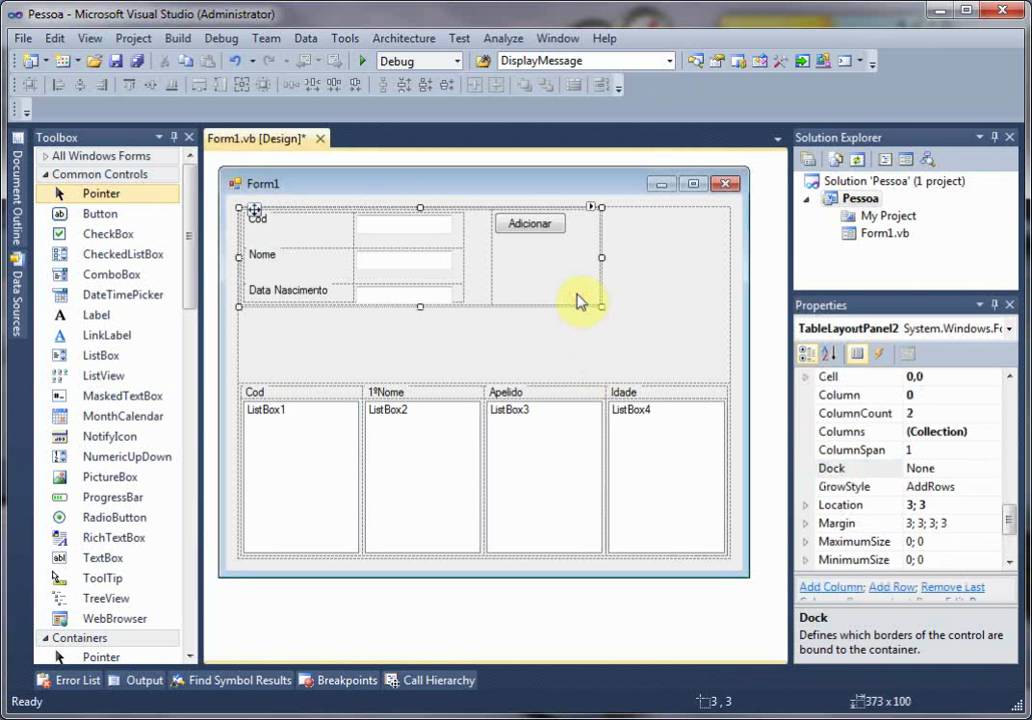Open the Error List tab
Screen dimensions: 1032x720
pyautogui.click(x=68, y=681)
